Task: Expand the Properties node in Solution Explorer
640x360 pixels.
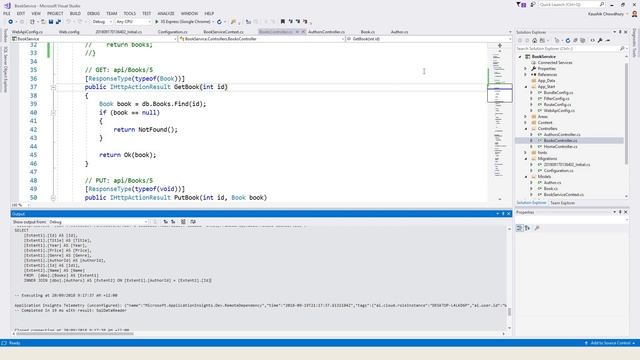Action: click(x=526, y=69)
